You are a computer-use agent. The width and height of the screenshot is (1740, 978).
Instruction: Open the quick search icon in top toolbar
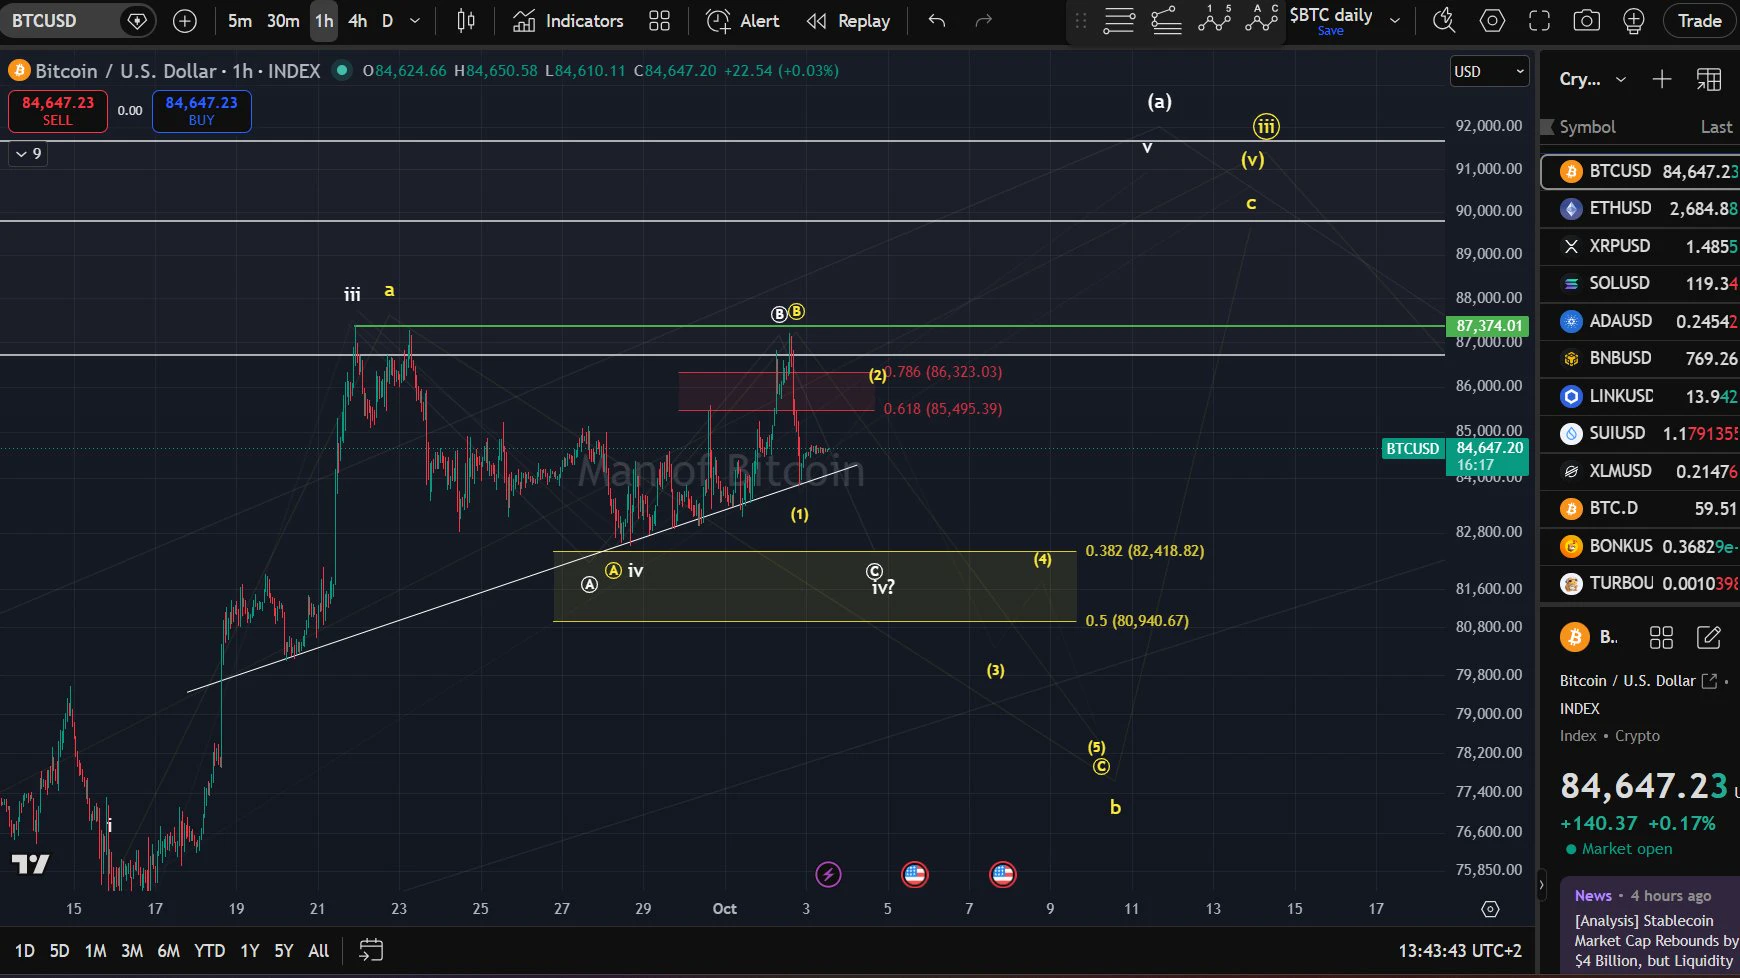point(1444,21)
